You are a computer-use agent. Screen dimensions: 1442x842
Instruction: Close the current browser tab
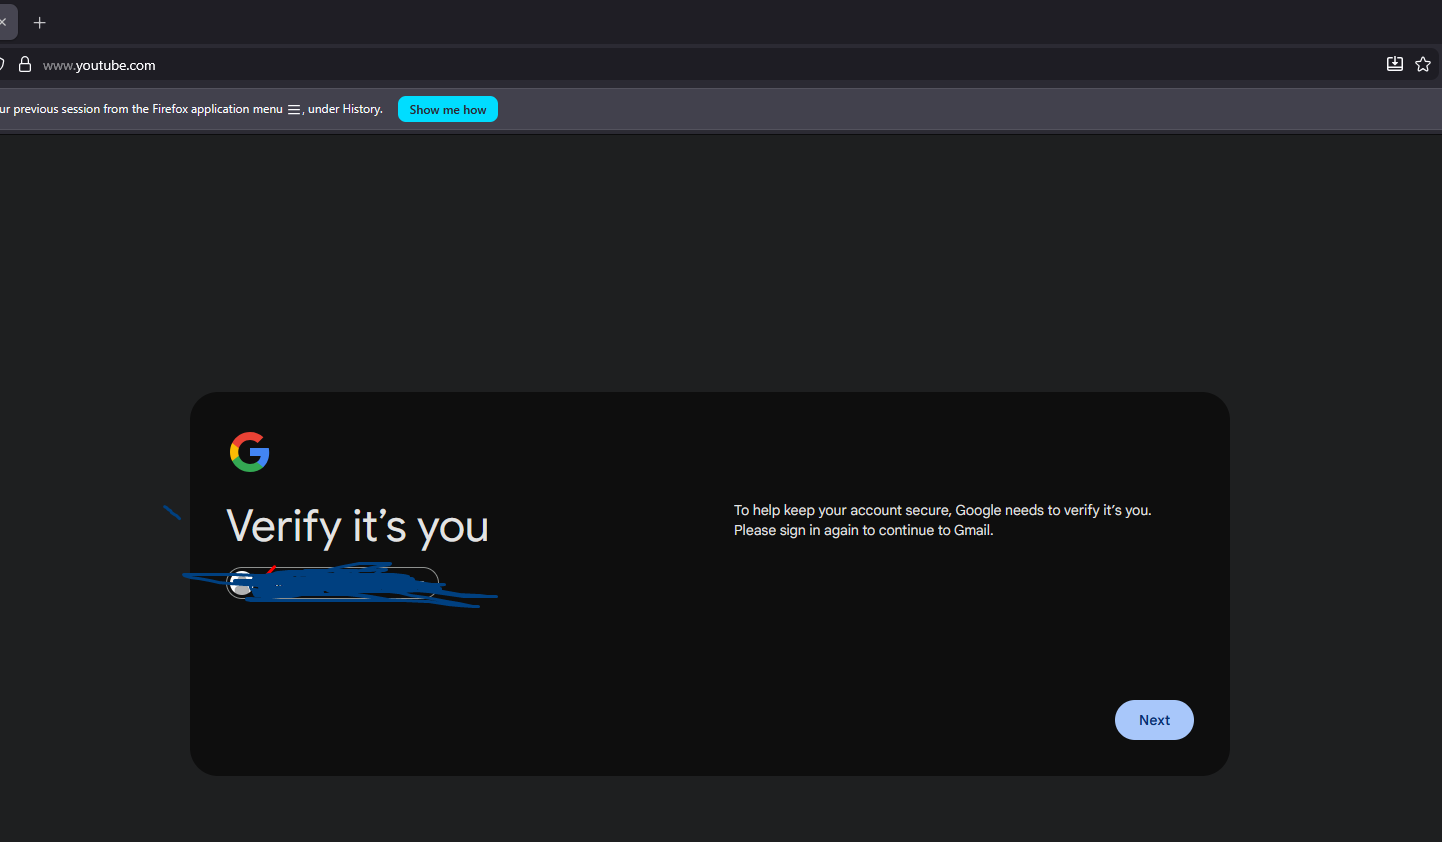(x=4, y=22)
